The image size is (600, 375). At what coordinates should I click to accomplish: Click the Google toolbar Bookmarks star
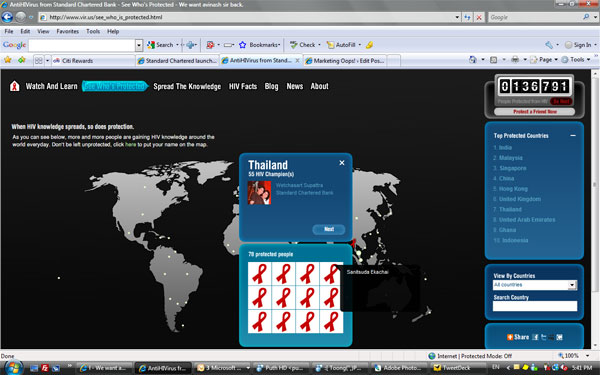[242, 45]
